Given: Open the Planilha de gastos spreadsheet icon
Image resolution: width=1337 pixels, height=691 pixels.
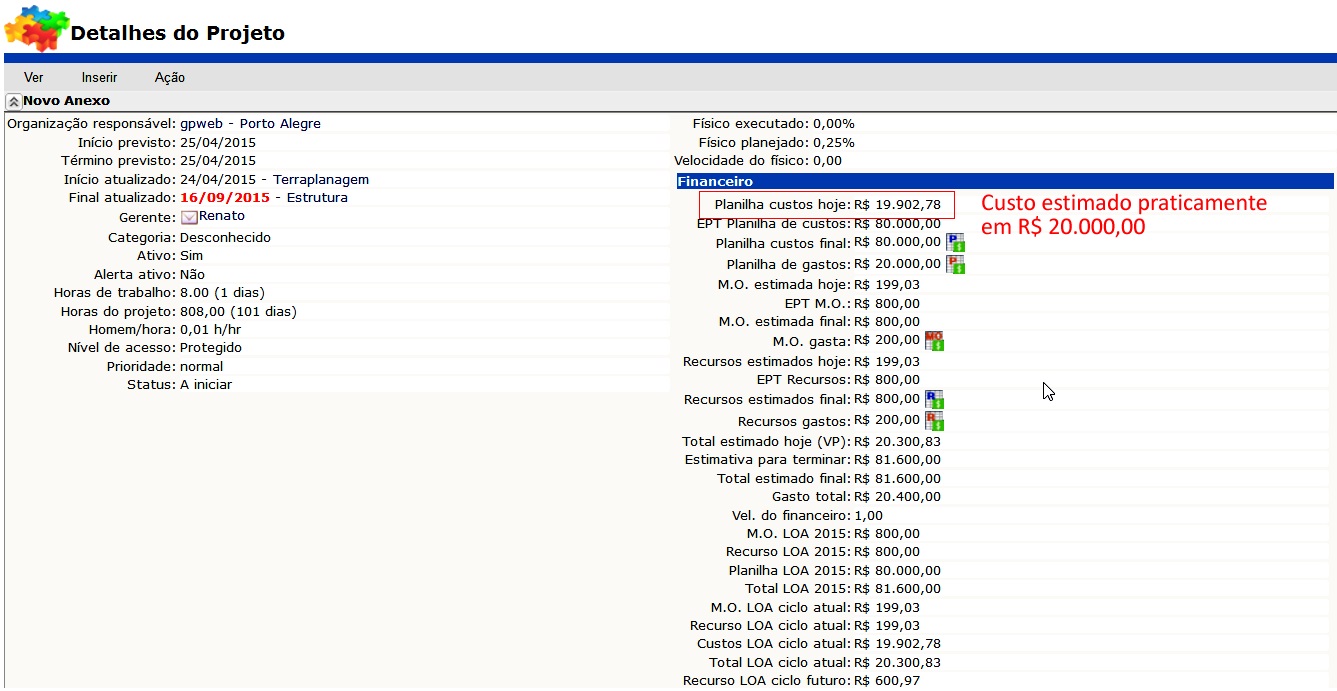Looking at the screenshot, I should tap(955, 264).
